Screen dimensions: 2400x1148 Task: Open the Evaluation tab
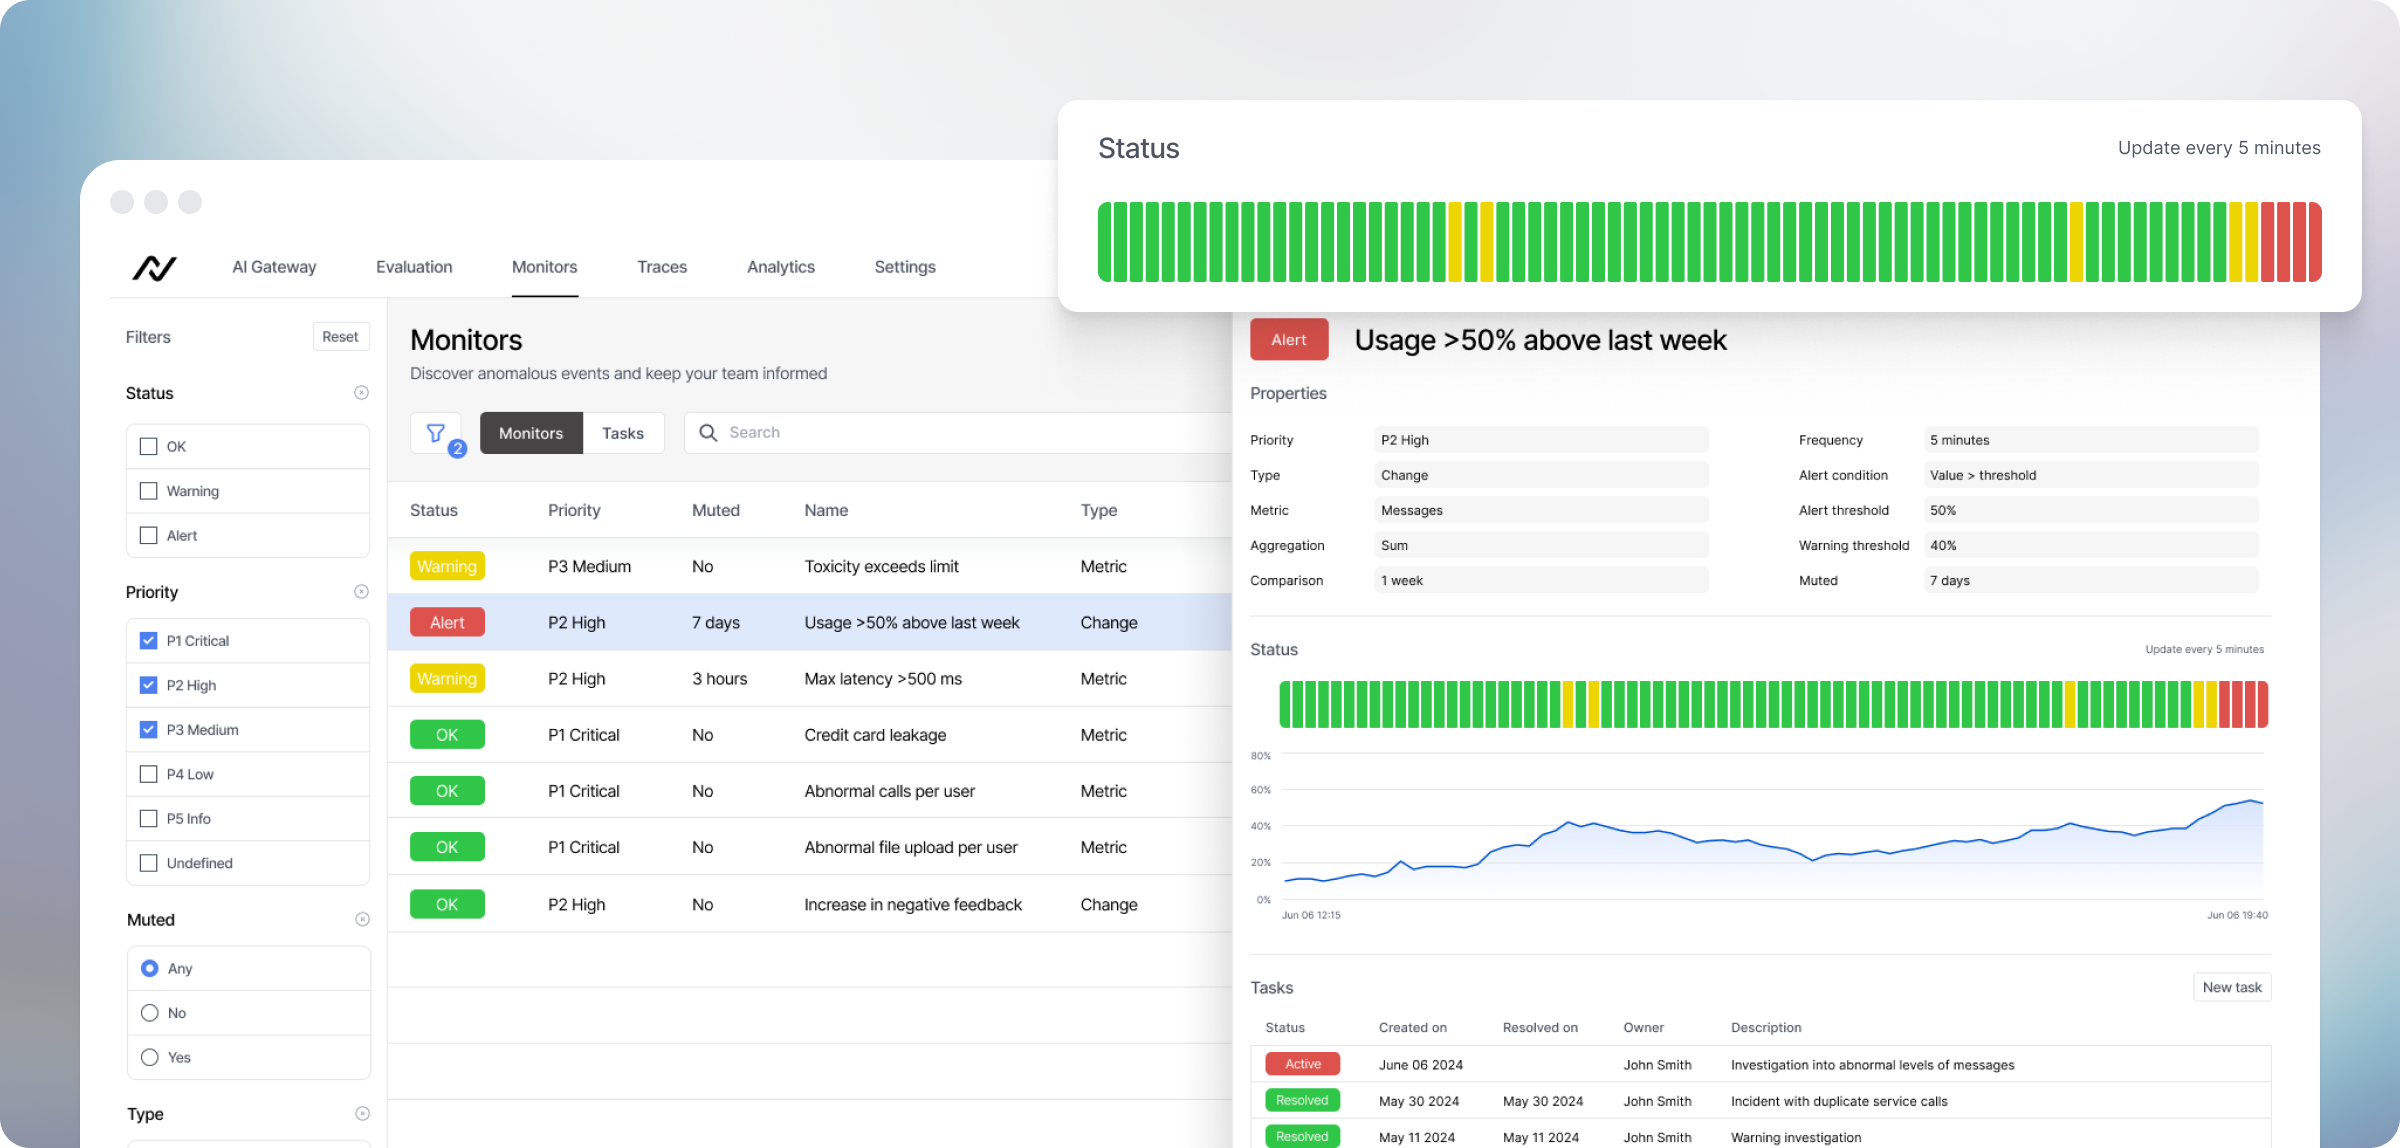(414, 267)
